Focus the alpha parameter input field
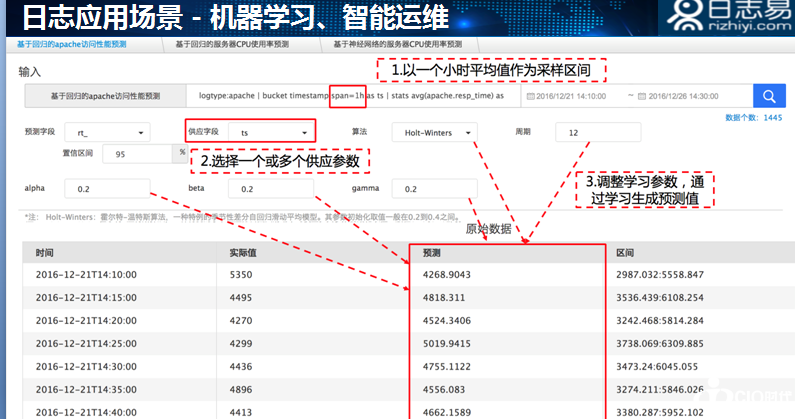The width and height of the screenshot is (795, 419). click(x=107, y=189)
